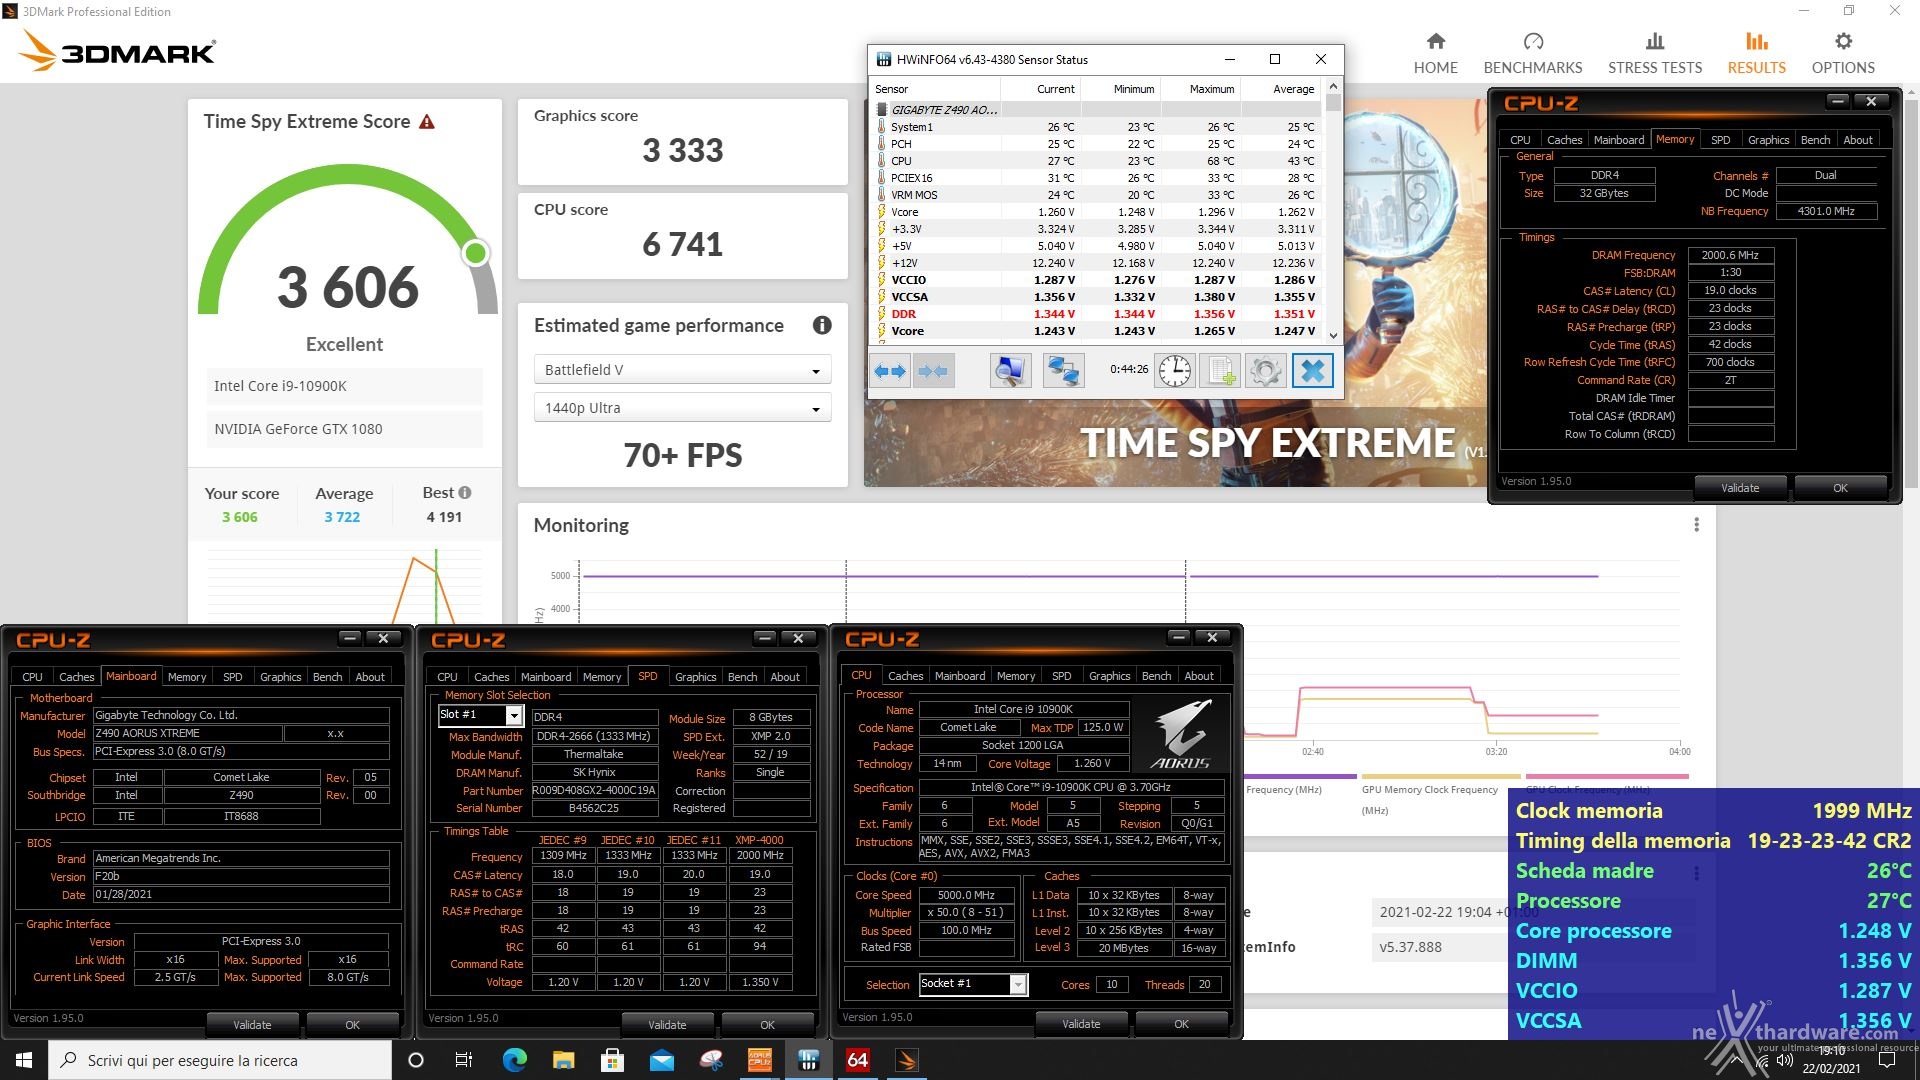Select GIGABYTE Z490 sensor group row in HWiNFO
This screenshot has width=1920, height=1080.
click(1097, 110)
